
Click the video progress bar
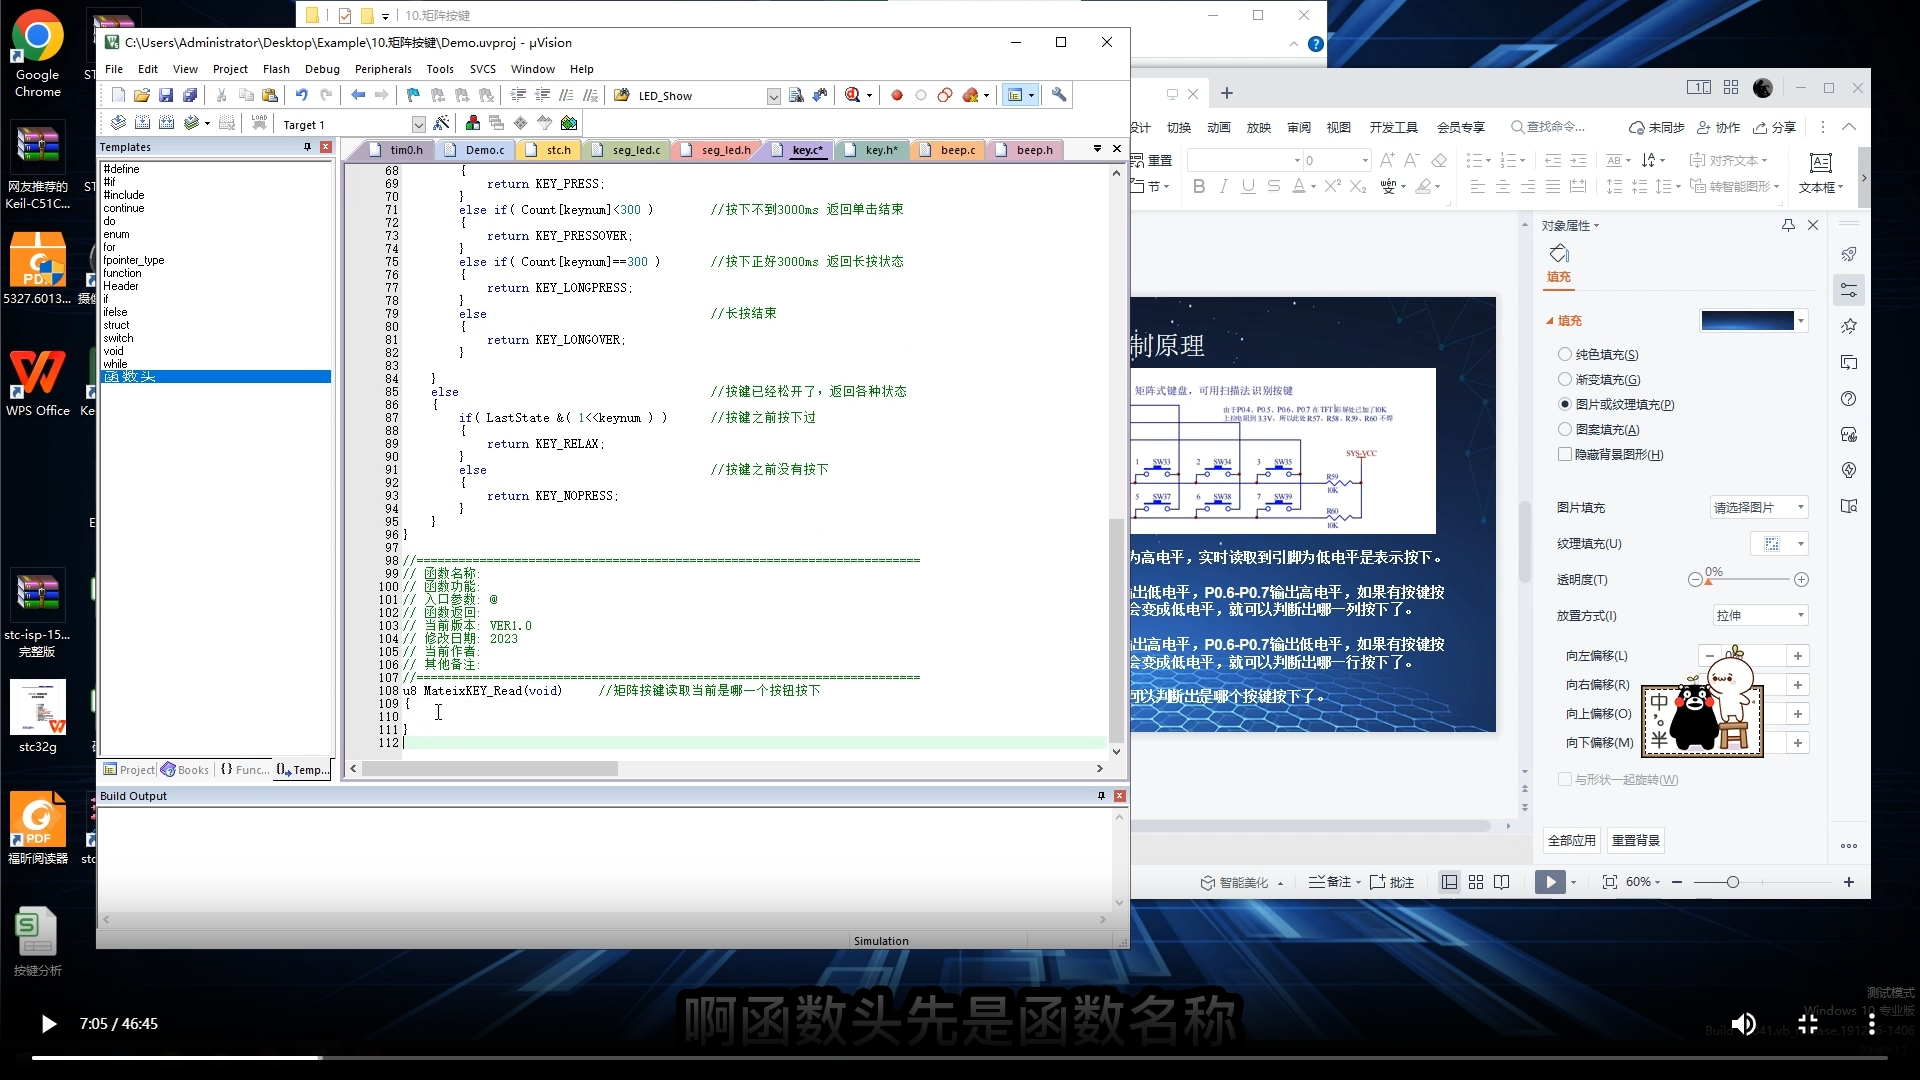(960, 1057)
